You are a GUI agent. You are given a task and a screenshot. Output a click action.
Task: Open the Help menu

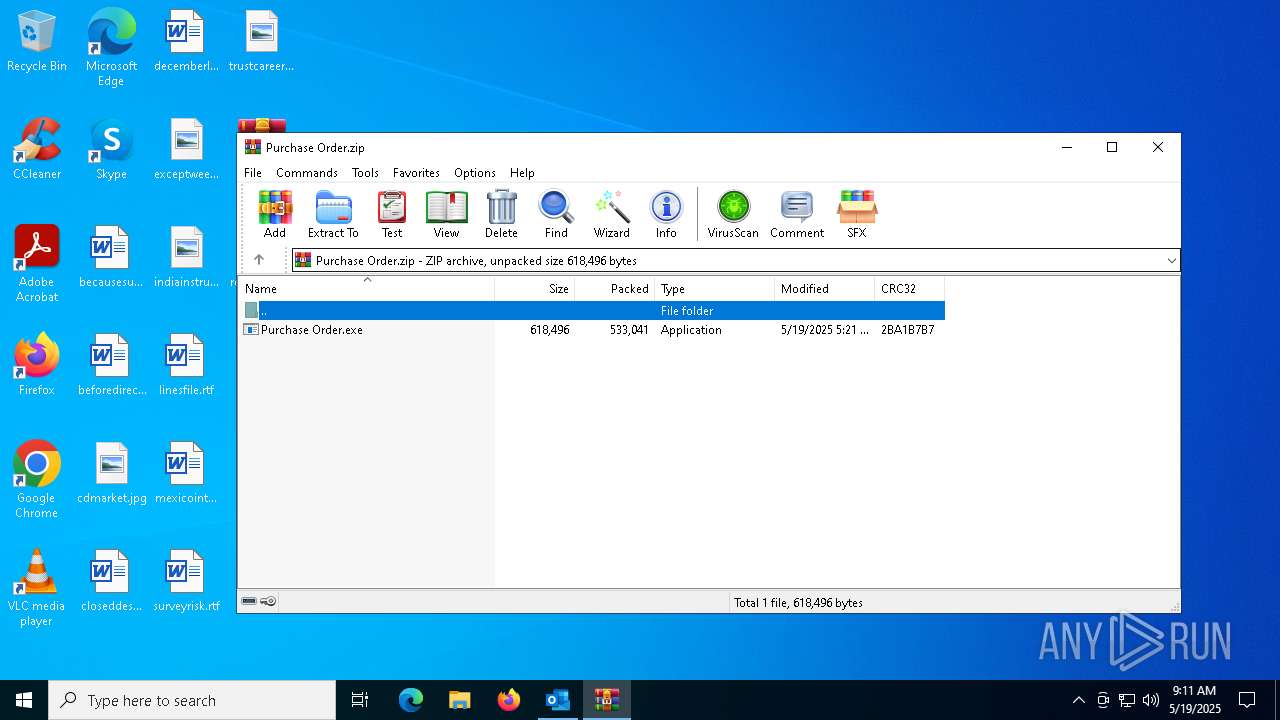click(522, 173)
